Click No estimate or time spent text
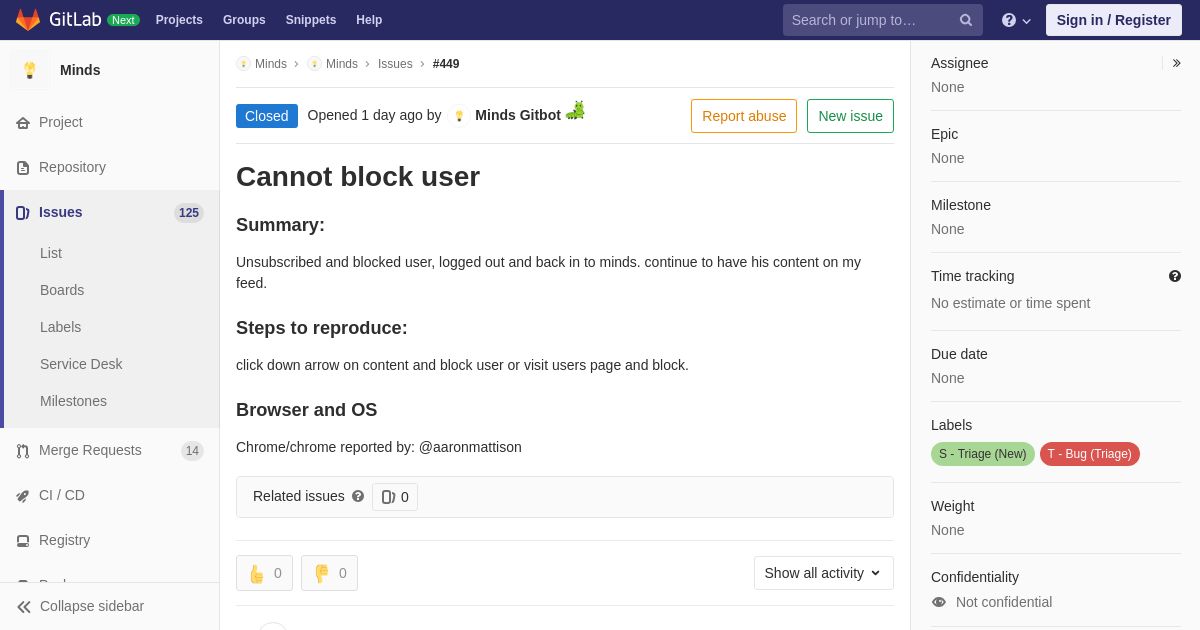This screenshot has width=1200, height=630. 1011,303
